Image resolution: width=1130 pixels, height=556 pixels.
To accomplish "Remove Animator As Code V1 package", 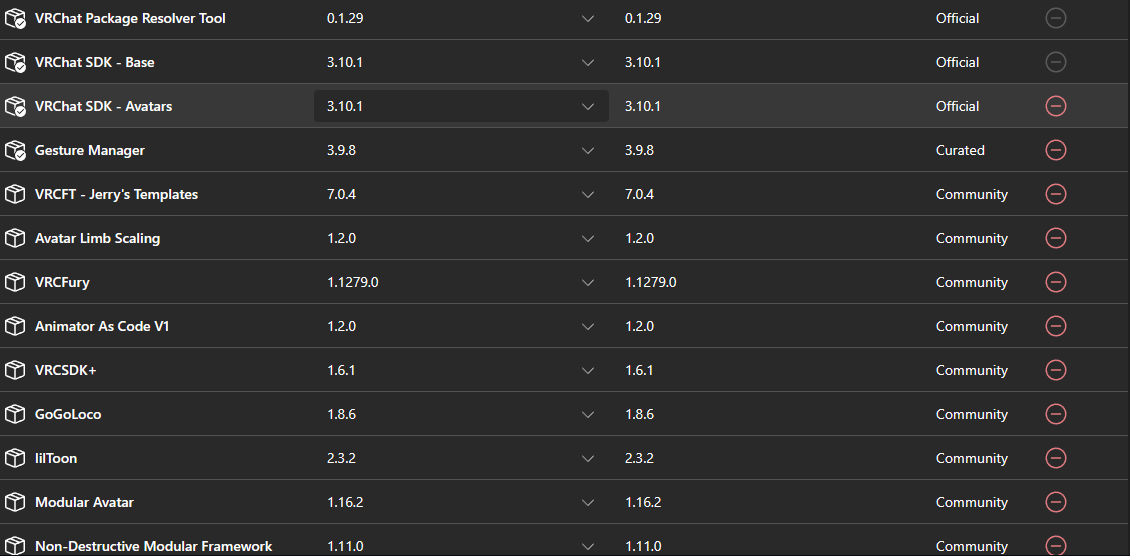I will click(x=1055, y=326).
